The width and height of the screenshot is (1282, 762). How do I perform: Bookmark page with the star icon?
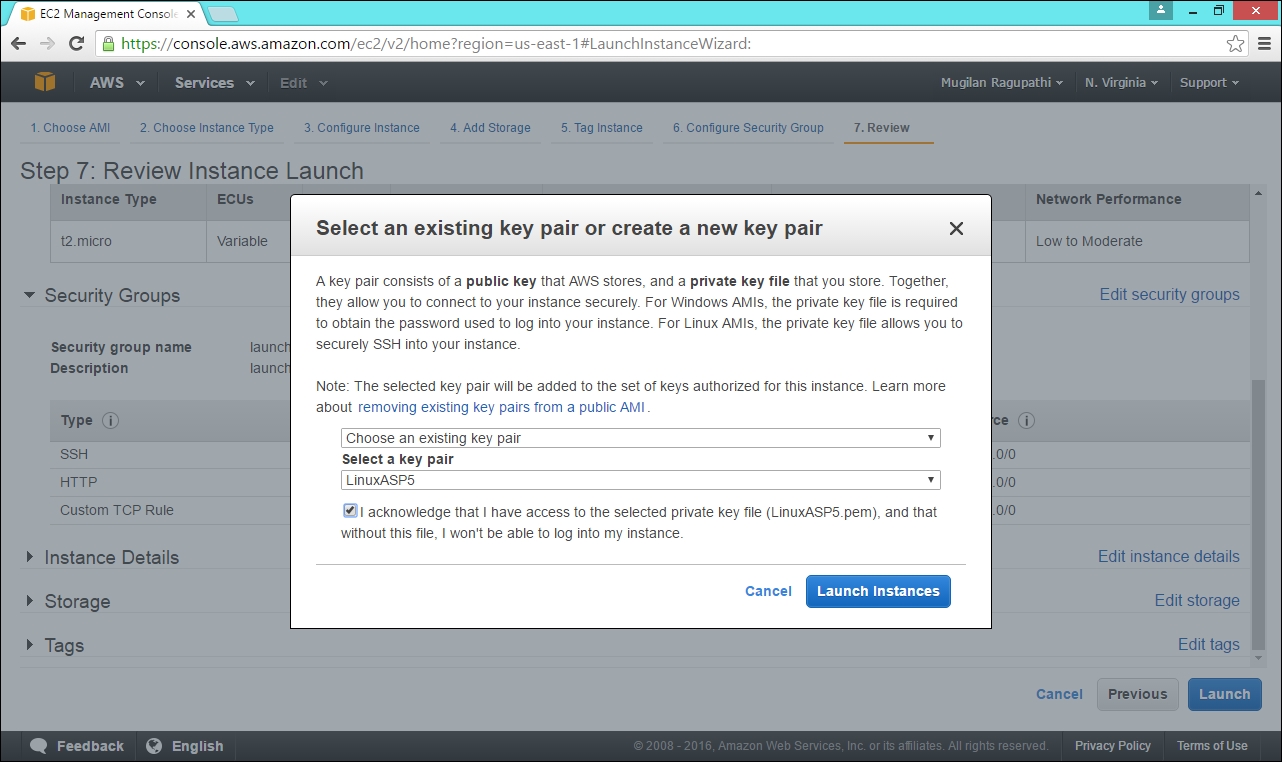pos(1236,44)
